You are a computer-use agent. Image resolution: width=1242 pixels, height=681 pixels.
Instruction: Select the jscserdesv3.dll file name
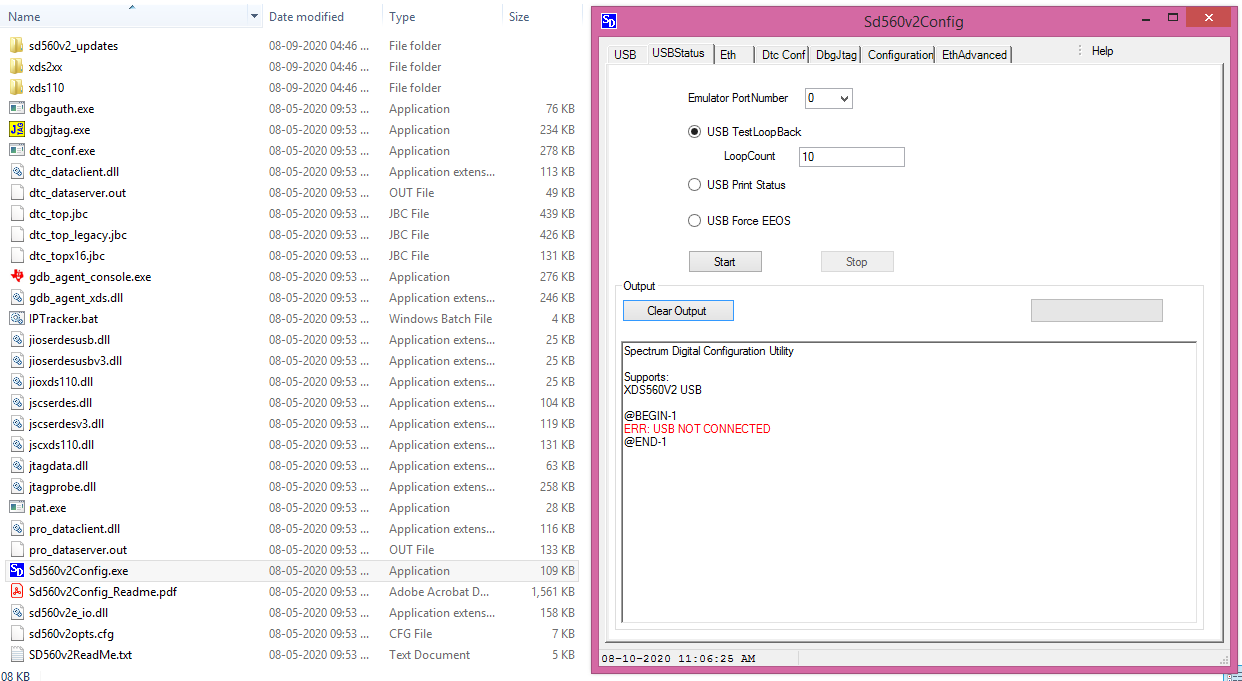tap(67, 424)
